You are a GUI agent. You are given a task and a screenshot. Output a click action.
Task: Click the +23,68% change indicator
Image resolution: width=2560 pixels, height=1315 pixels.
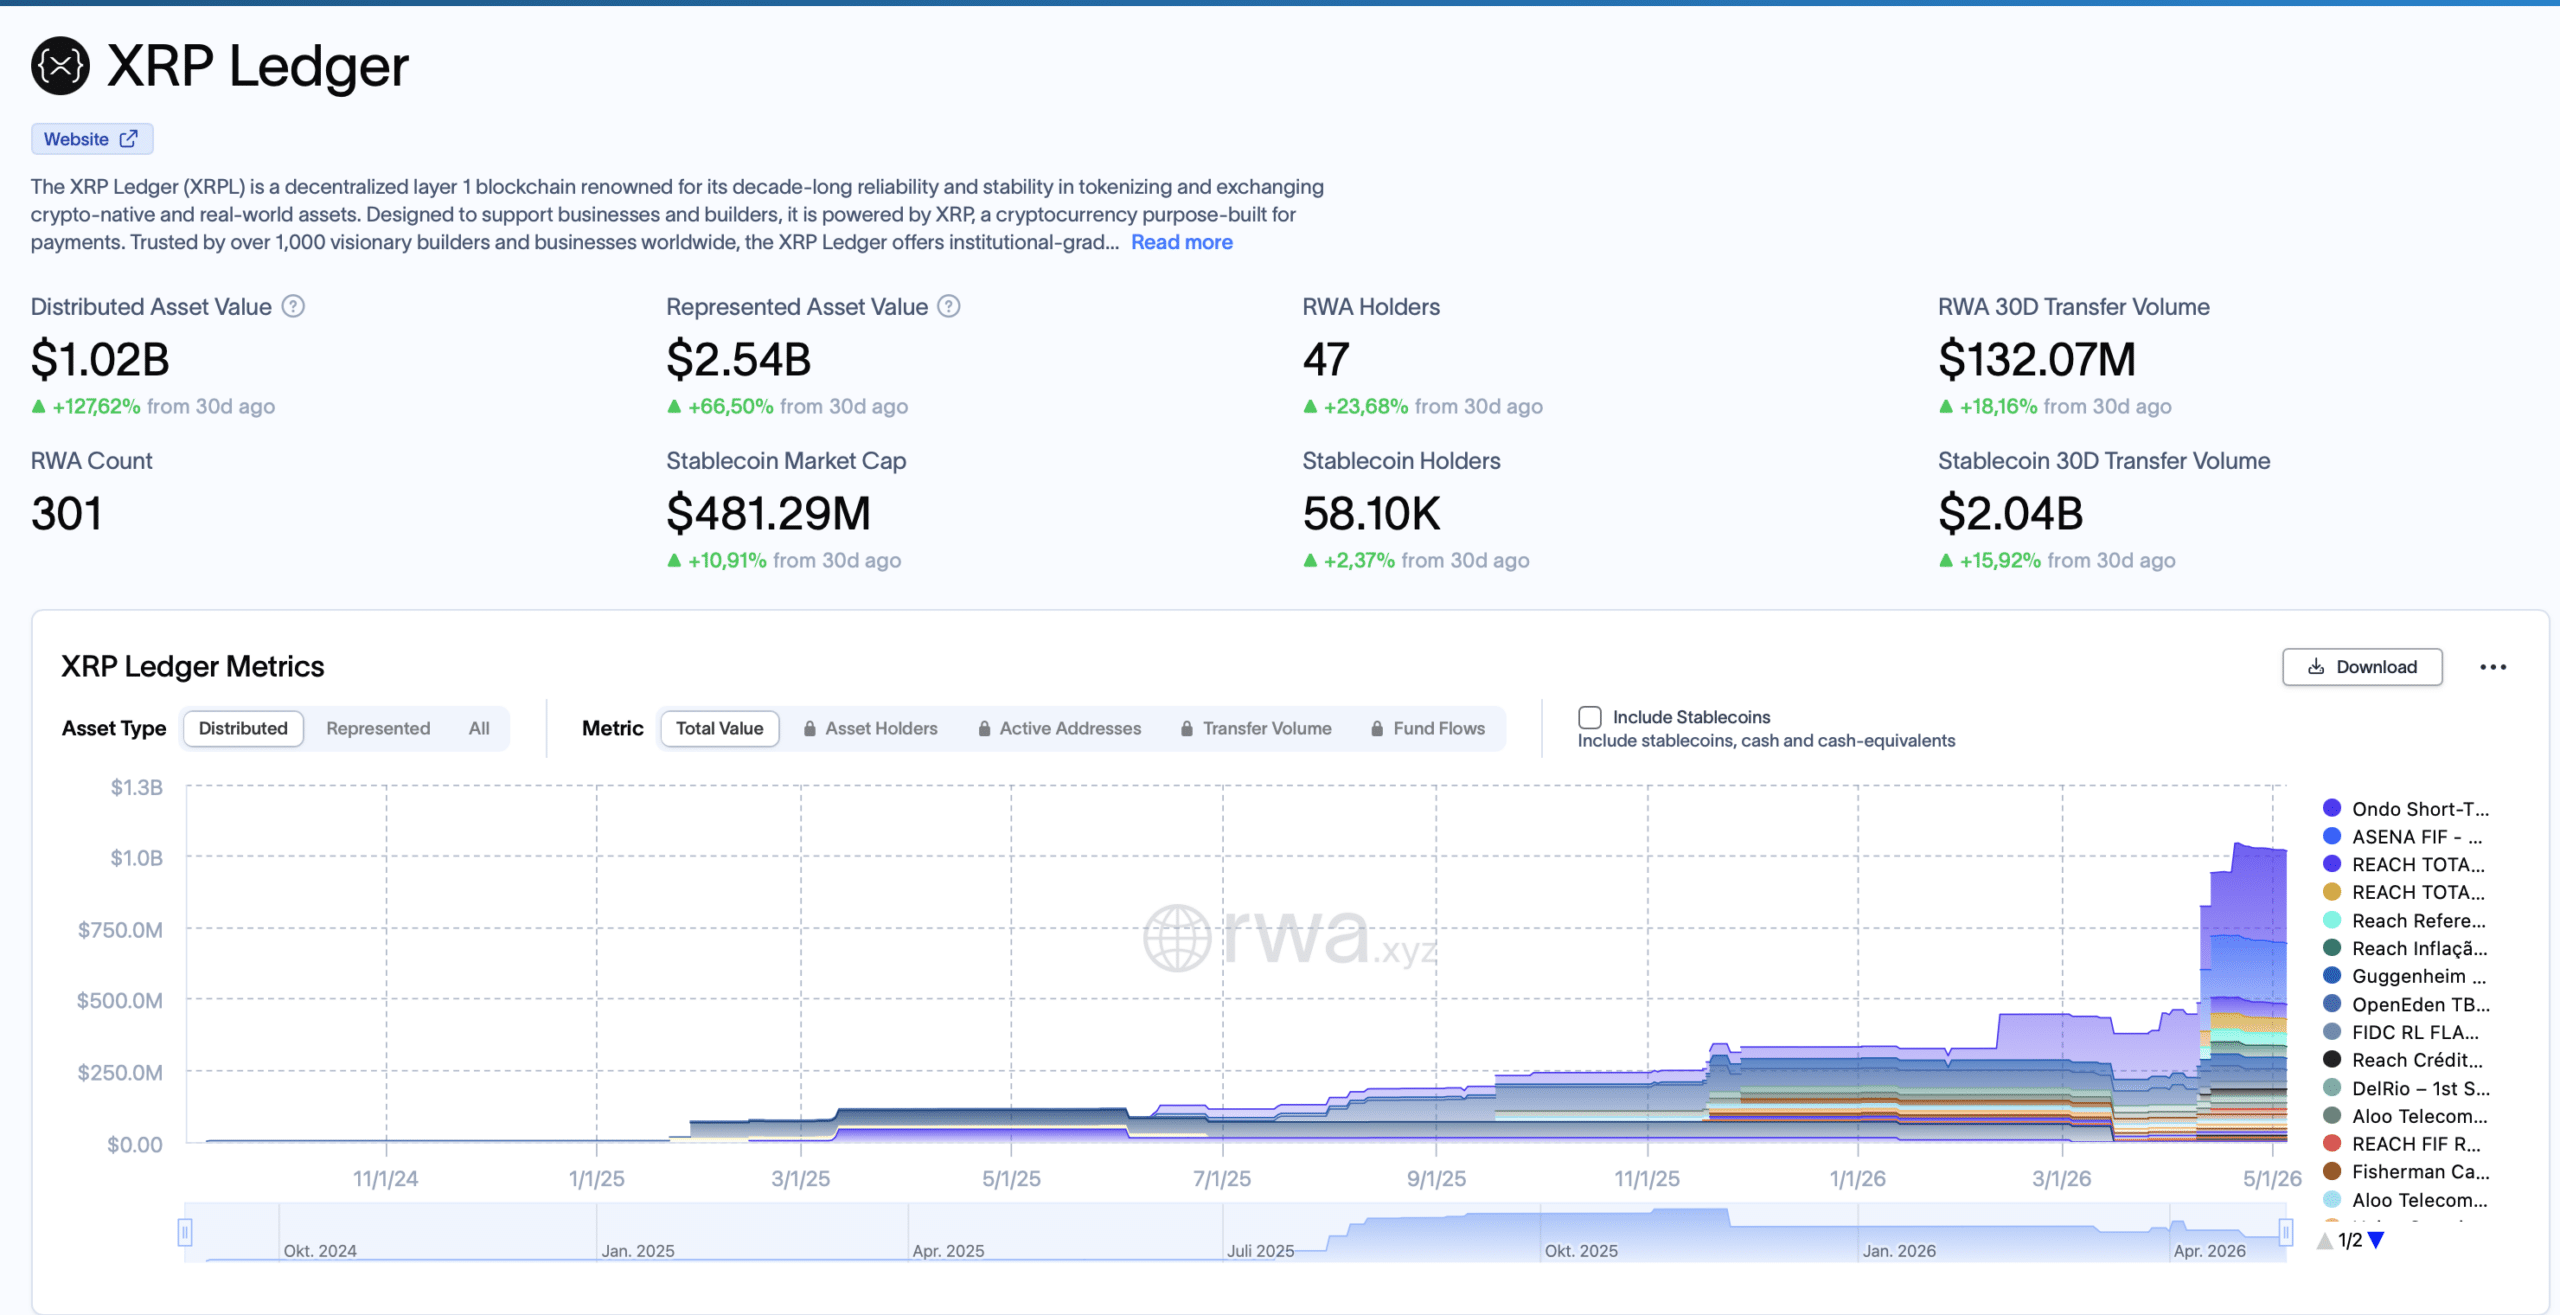pyautogui.click(x=1356, y=407)
